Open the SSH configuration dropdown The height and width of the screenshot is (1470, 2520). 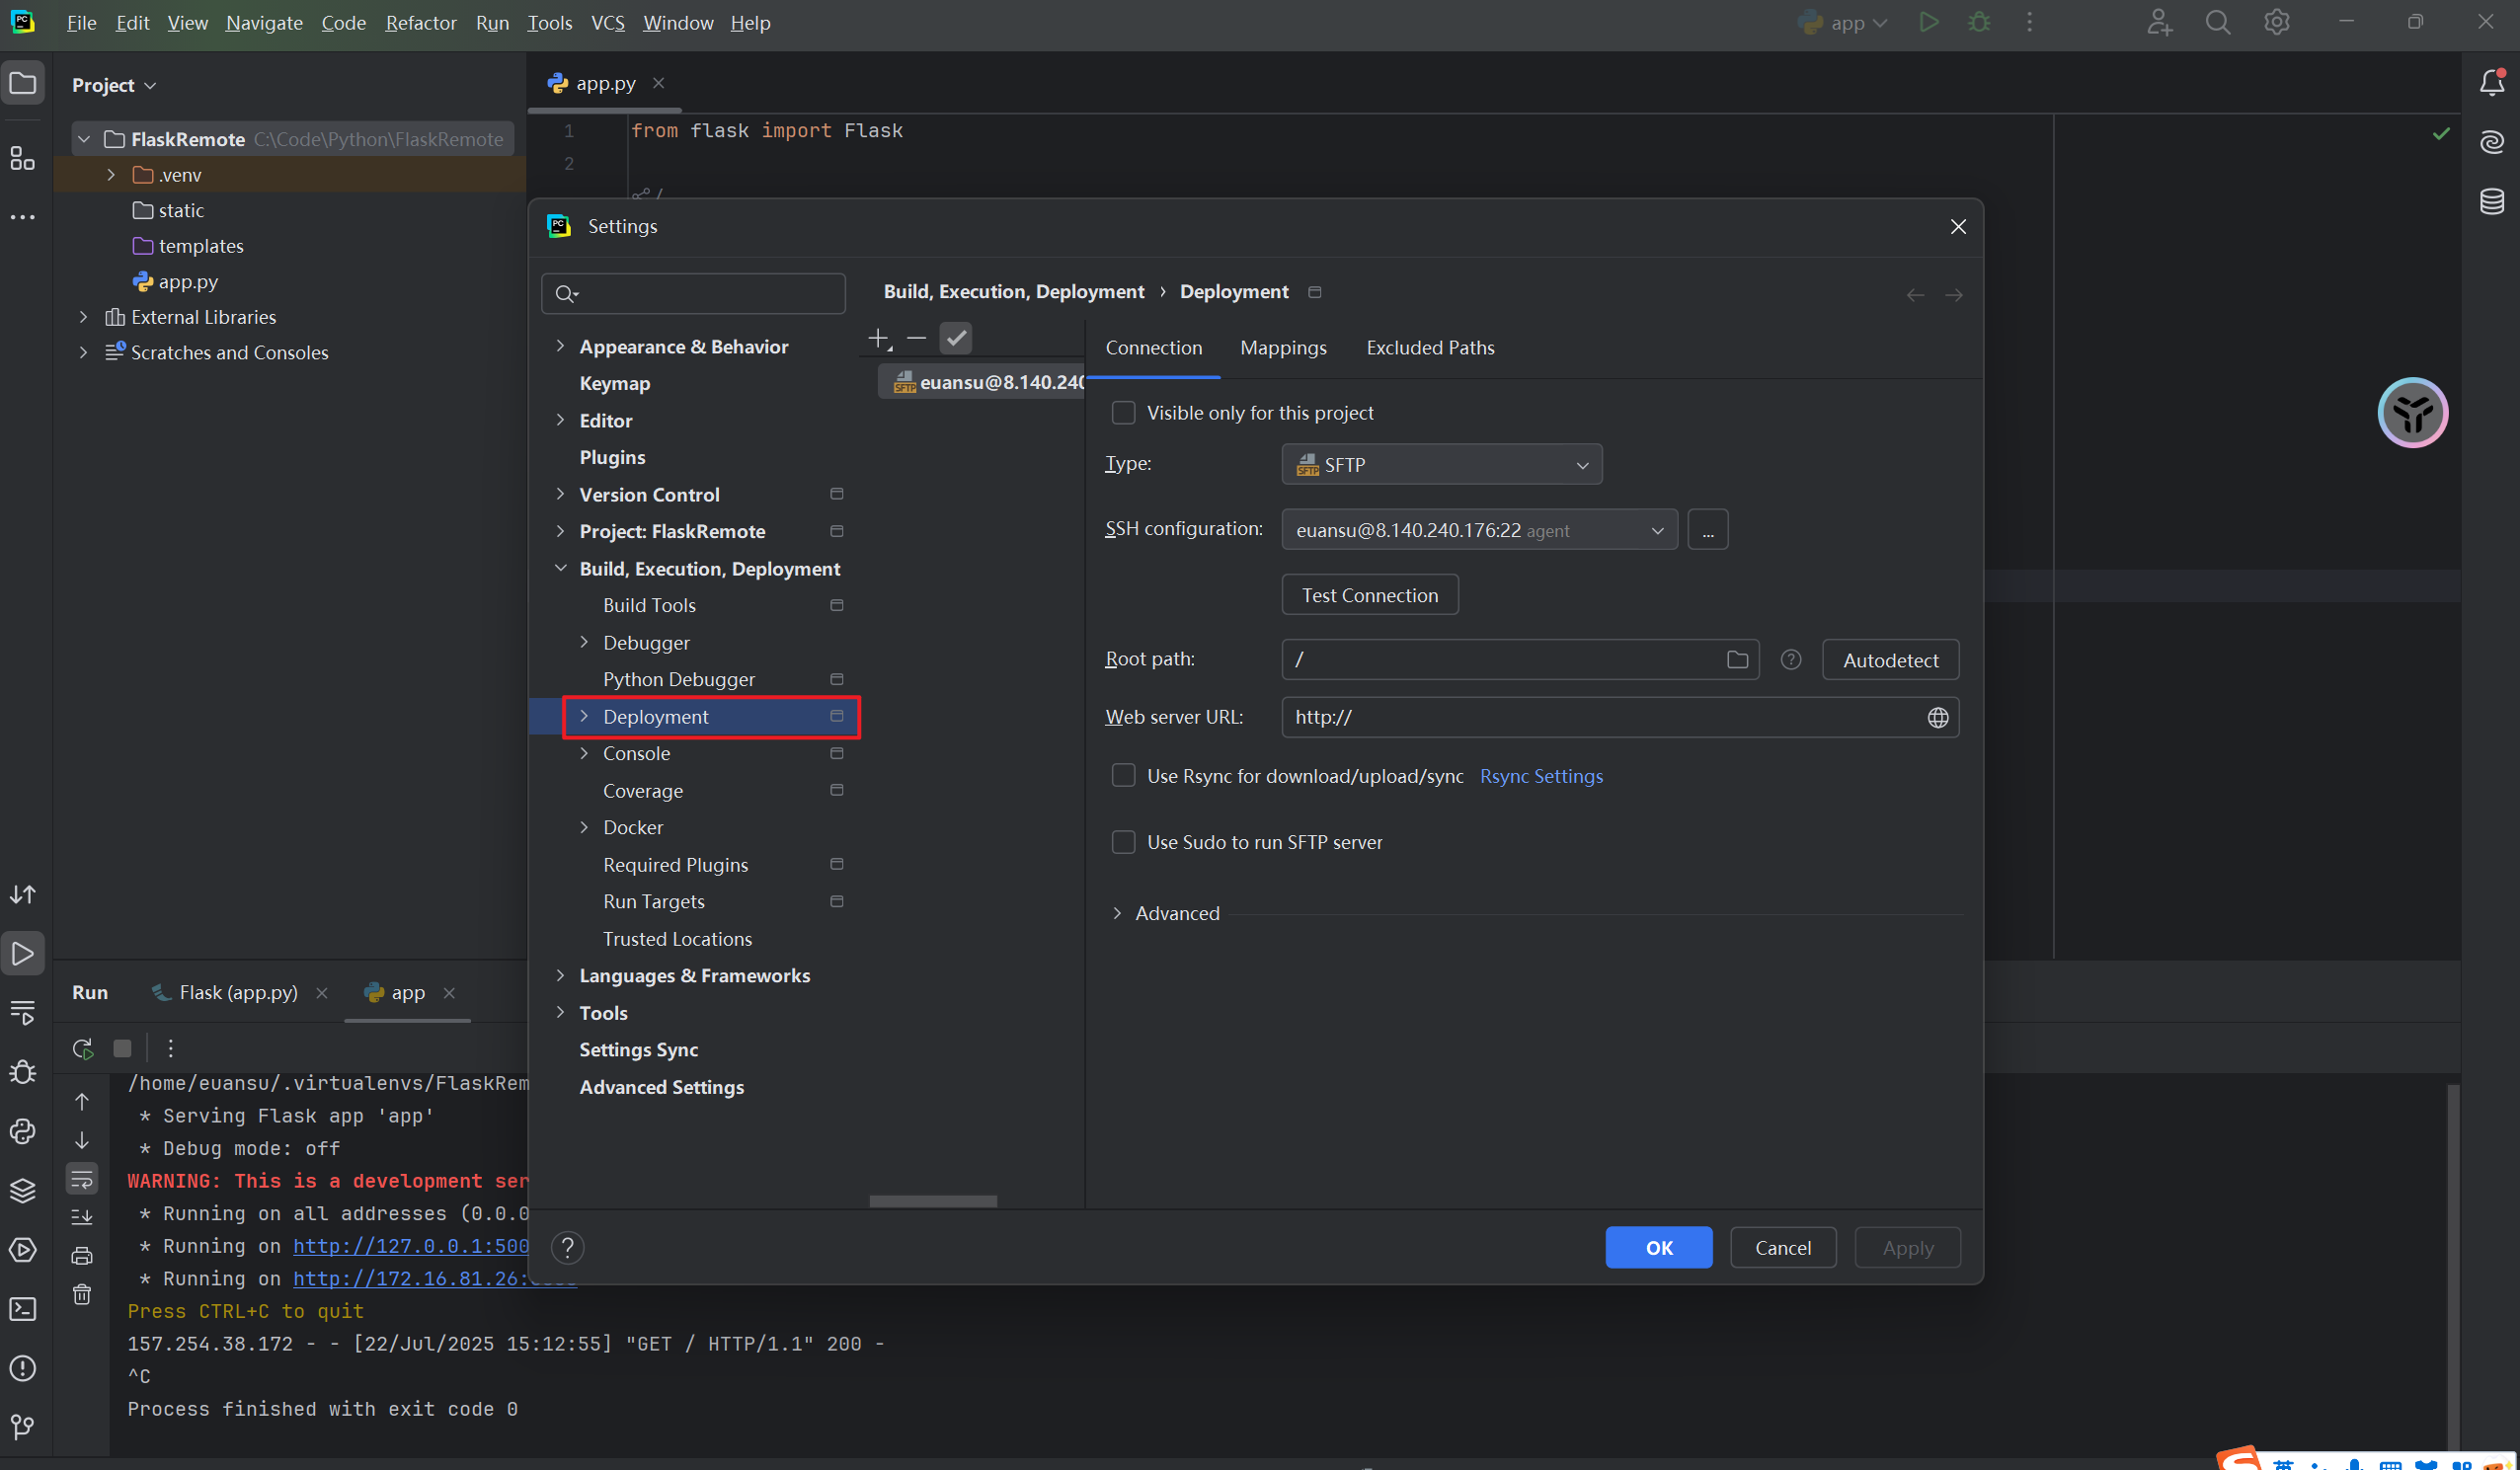(x=1479, y=530)
